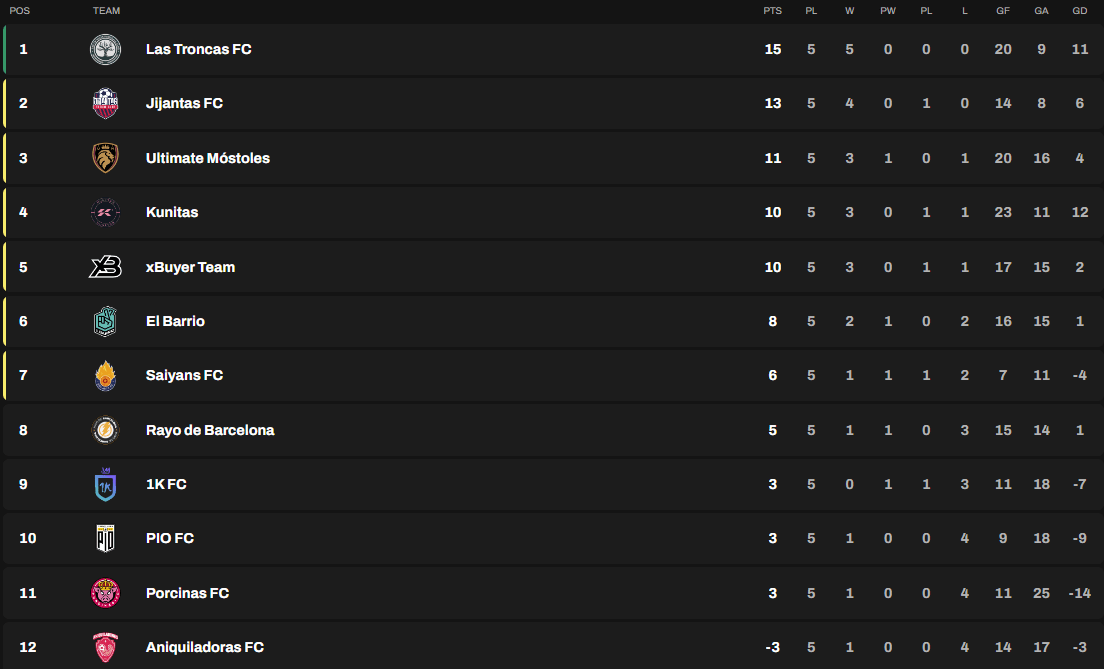Click the 1K FC shield icon
The image size is (1104, 669).
pyautogui.click(x=106, y=484)
